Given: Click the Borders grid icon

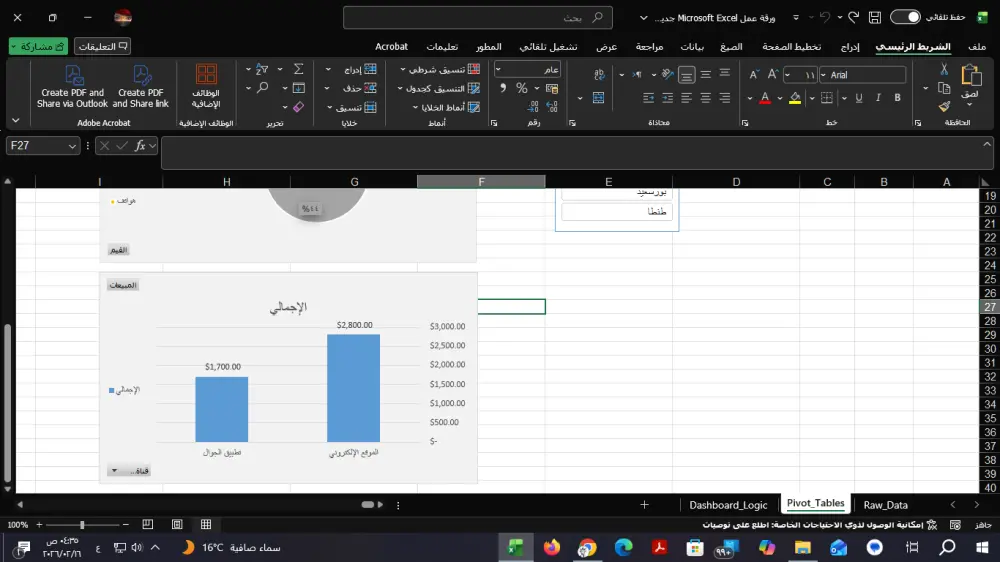Looking at the screenshot, I should (827, 98).
